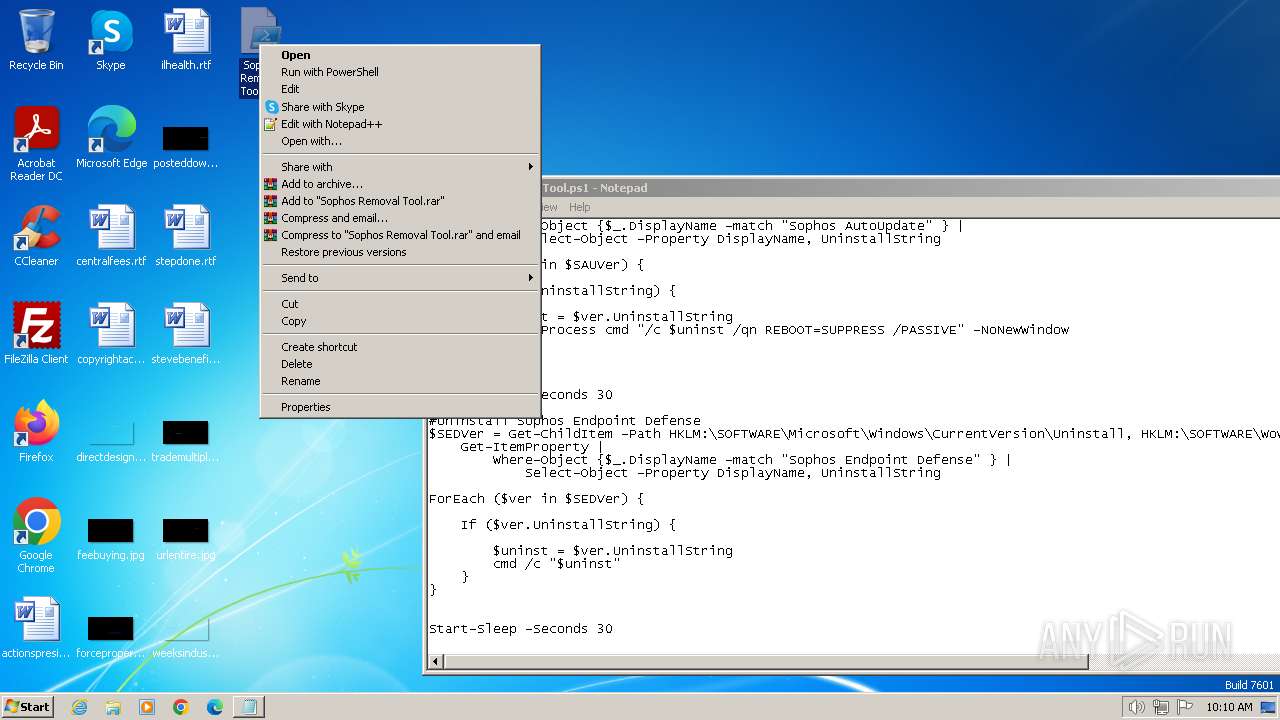The image size is (1280, 720).
Task: Click the cmd /c "$uninst" line in Notepad
Action: [x=556, y=564]
